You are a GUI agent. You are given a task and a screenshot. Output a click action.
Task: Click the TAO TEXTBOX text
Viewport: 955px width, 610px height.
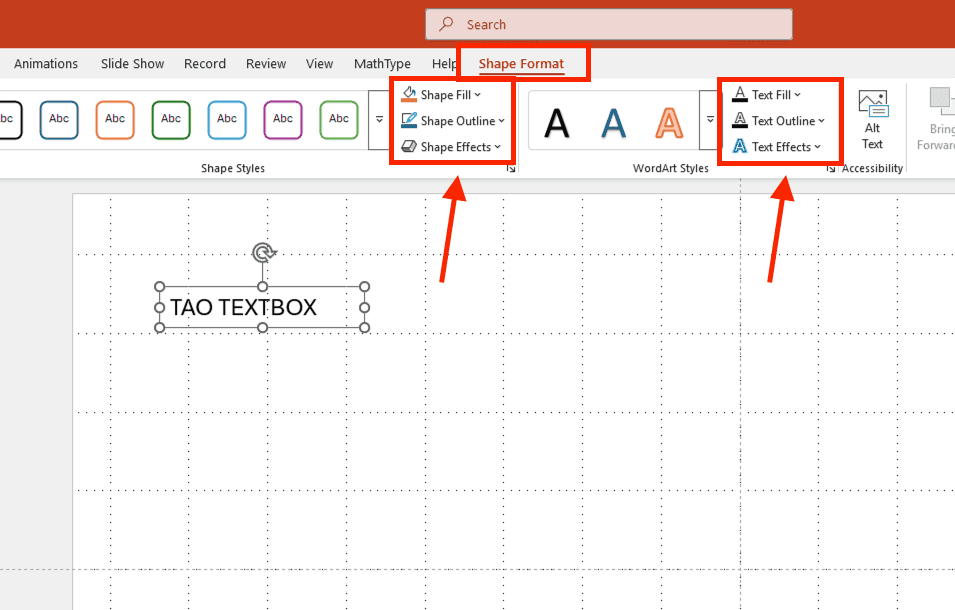[243, 307]
